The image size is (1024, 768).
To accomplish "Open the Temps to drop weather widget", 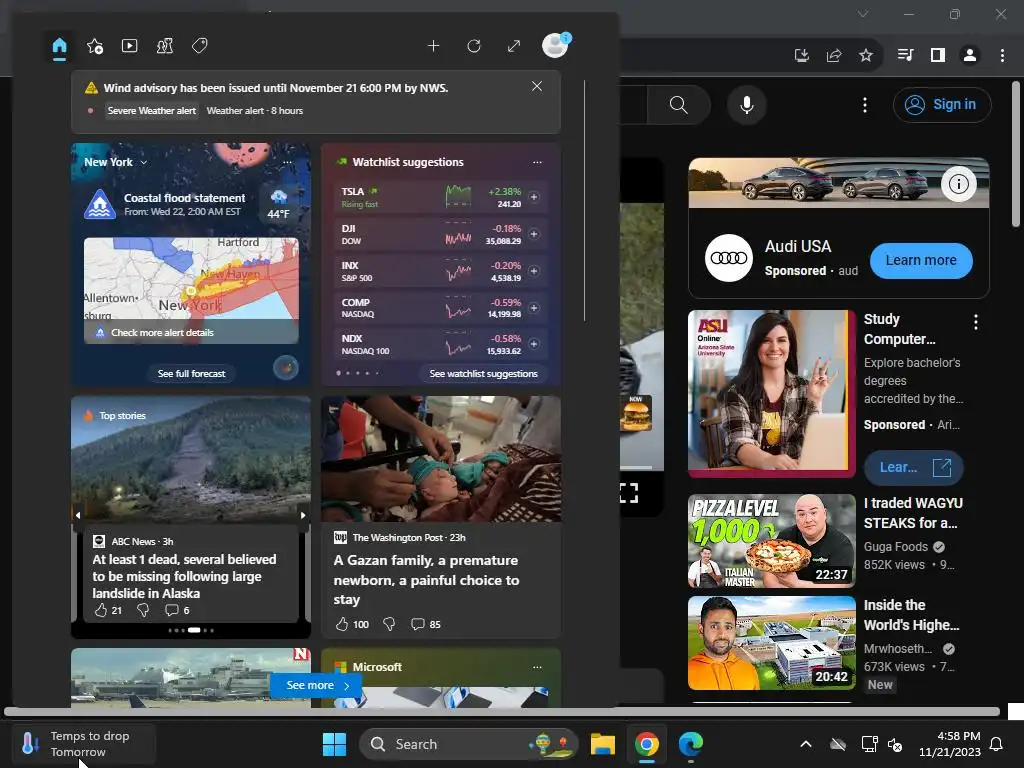I will (x=84, y=744).
